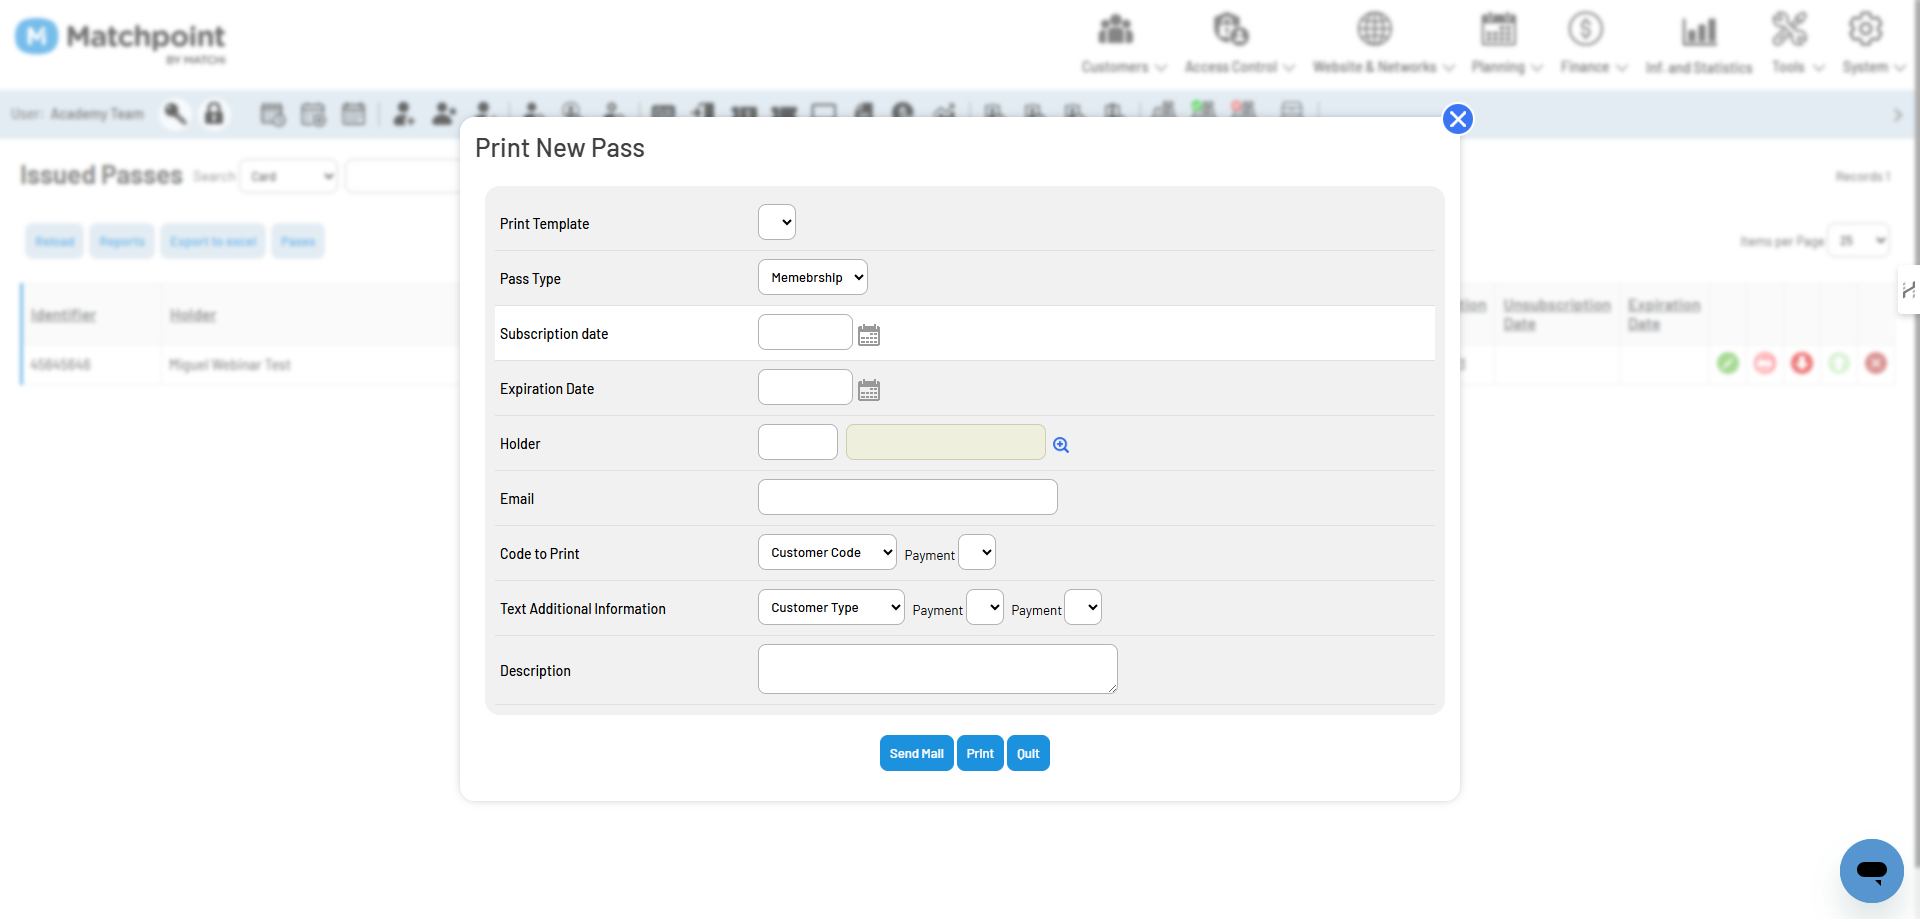1920x919 pixels.
Task: Click the Quit button in the dialog
Action: click(1028, 753)
